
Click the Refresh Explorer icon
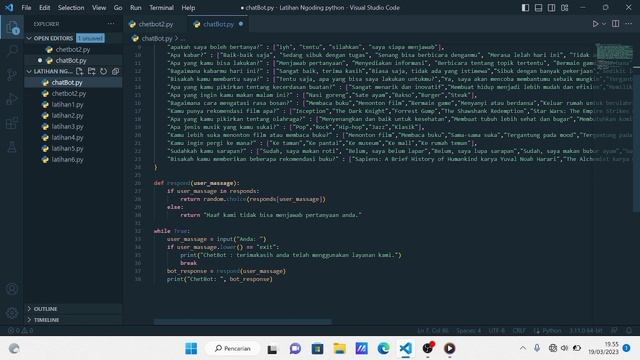click(x=104, y=71)
